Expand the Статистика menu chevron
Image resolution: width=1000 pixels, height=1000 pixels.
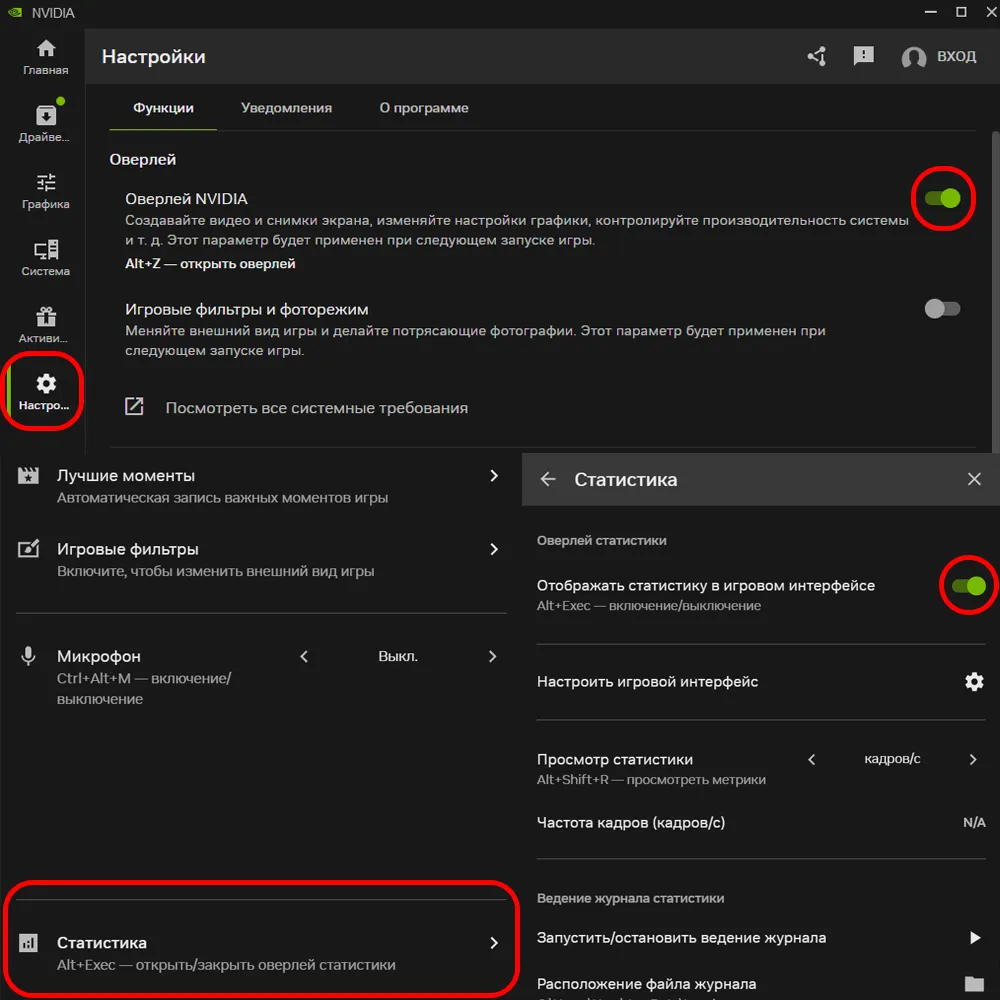pyautogui.click(x=494, y=943)
